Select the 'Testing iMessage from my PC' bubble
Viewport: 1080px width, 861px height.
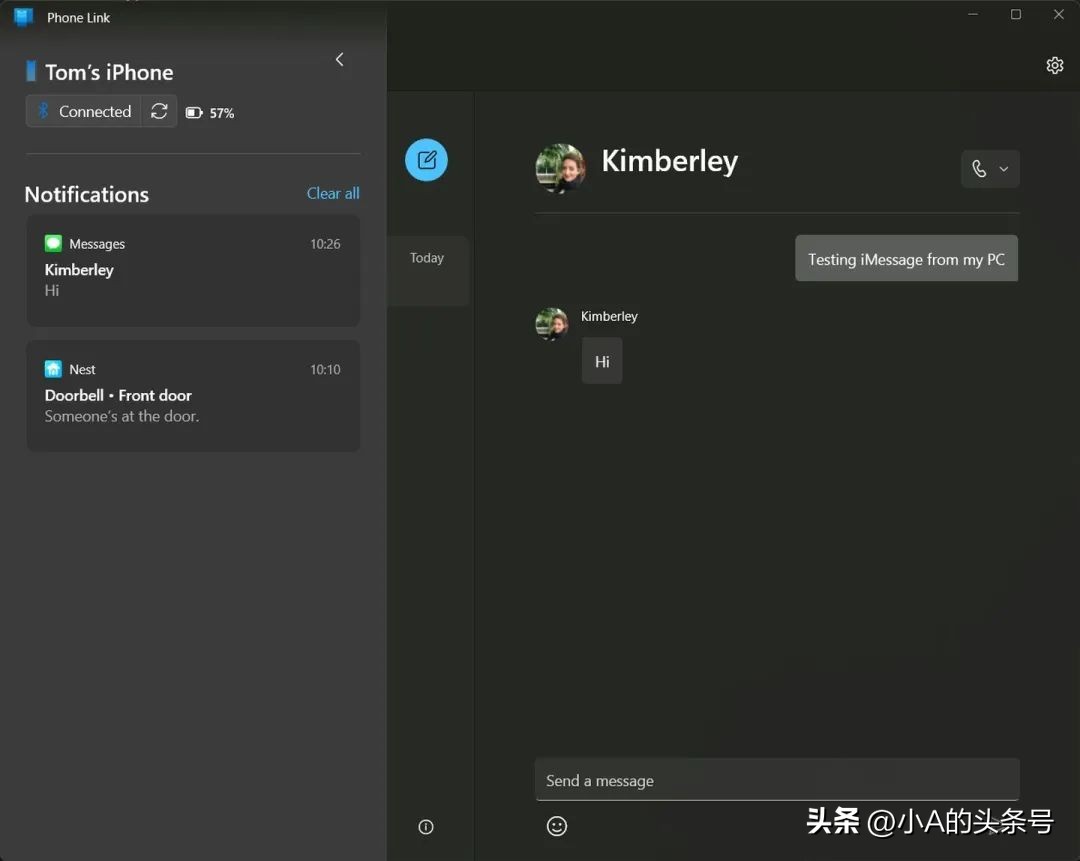[x=906, y=259]
